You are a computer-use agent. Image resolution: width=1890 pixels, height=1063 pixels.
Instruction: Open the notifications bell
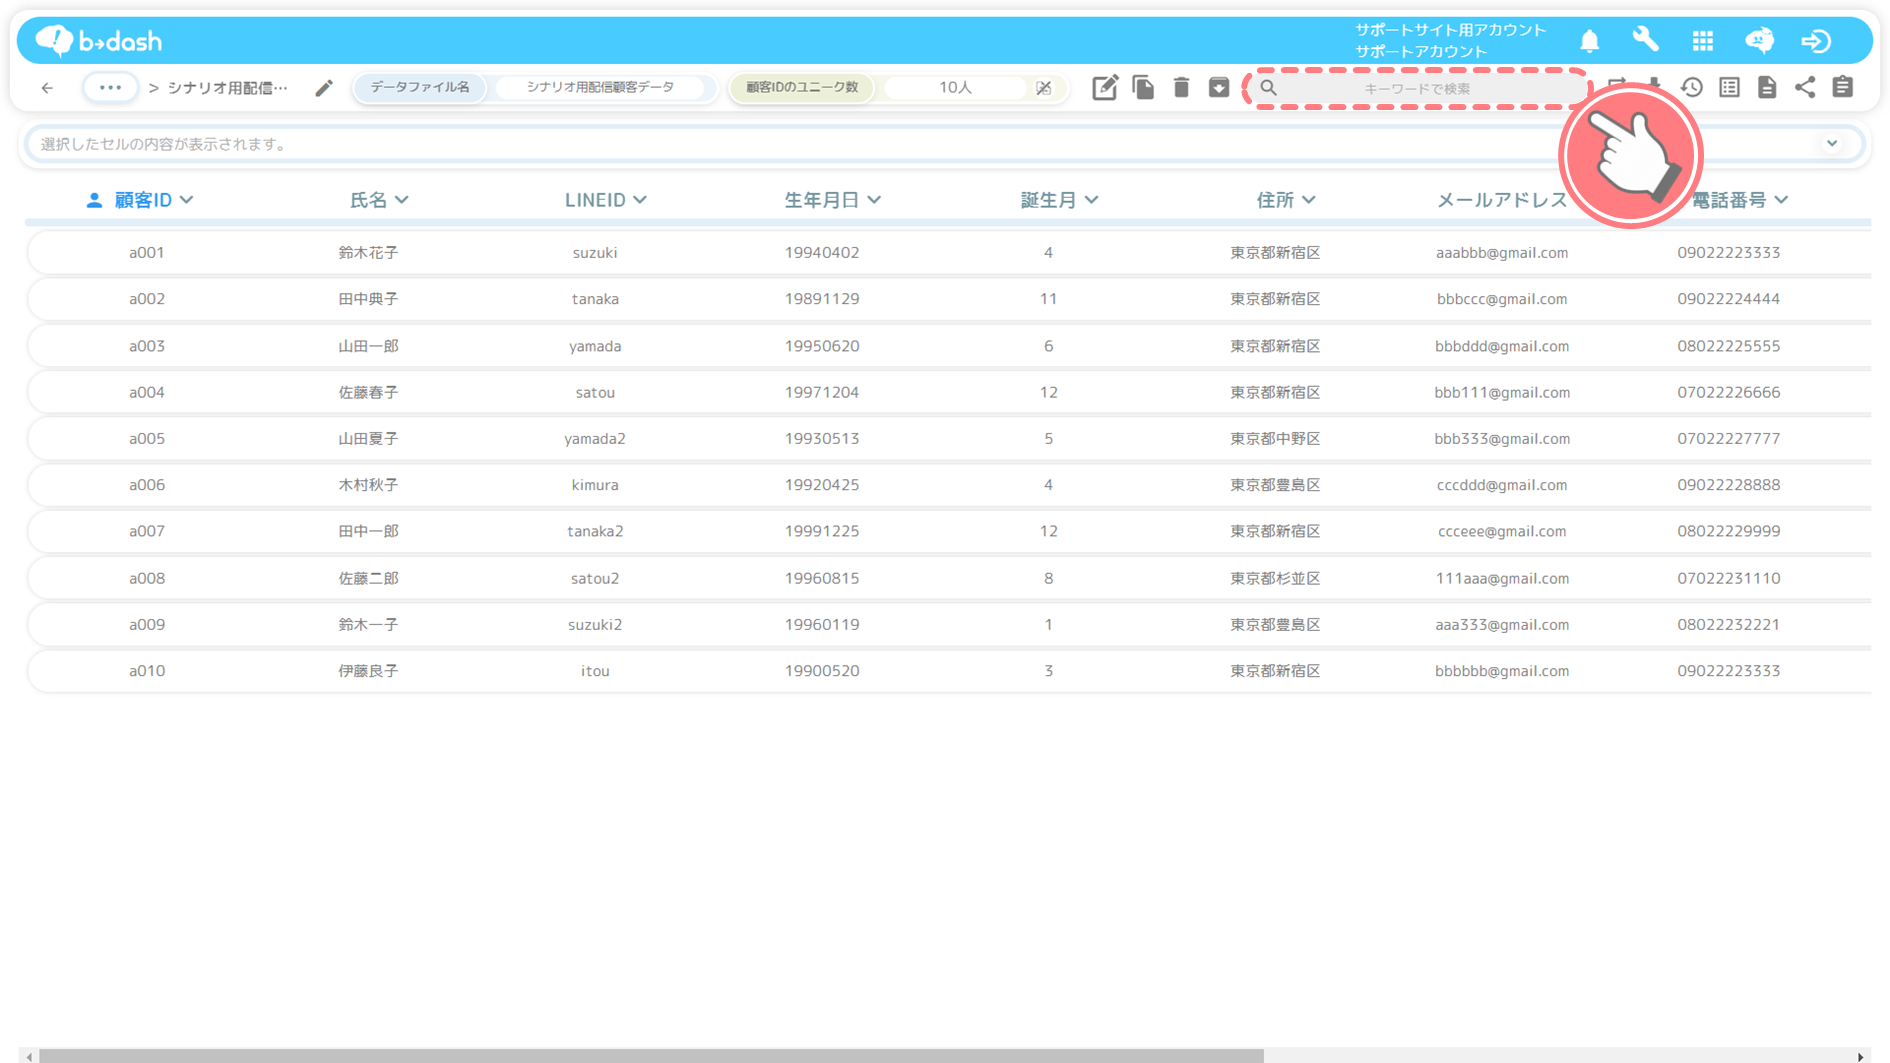(x=1589, y=41)
